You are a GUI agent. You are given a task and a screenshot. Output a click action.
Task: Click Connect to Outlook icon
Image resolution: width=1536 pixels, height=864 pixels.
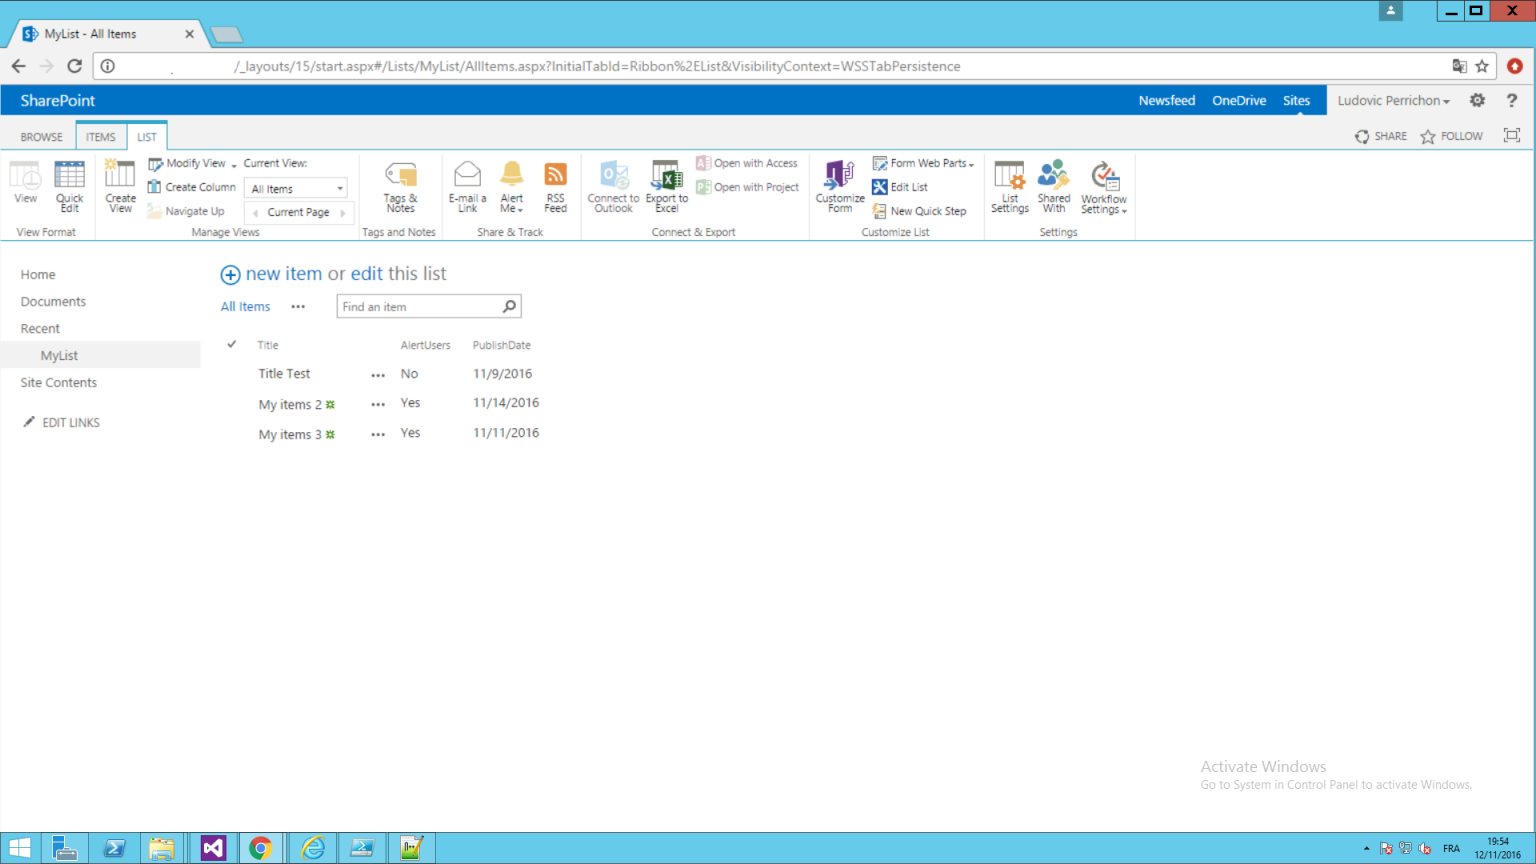click(613, 186)
